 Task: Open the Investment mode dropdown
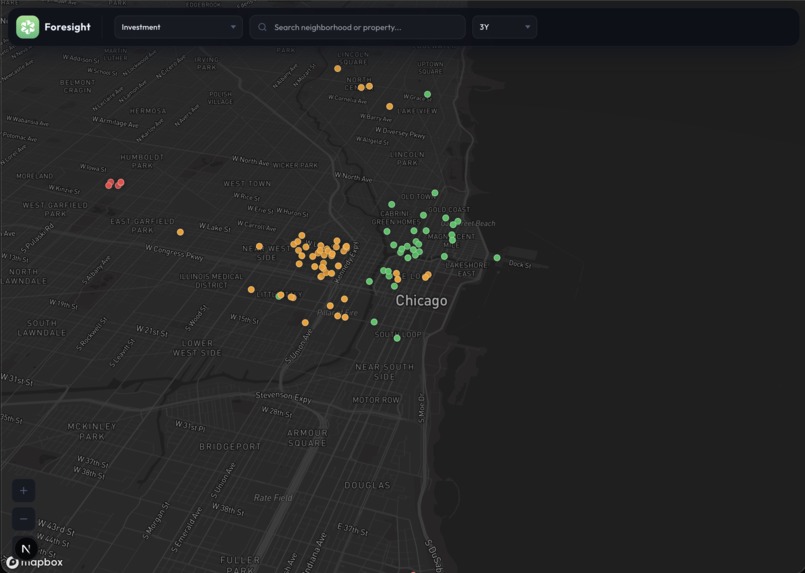click(x=178, y=27)
